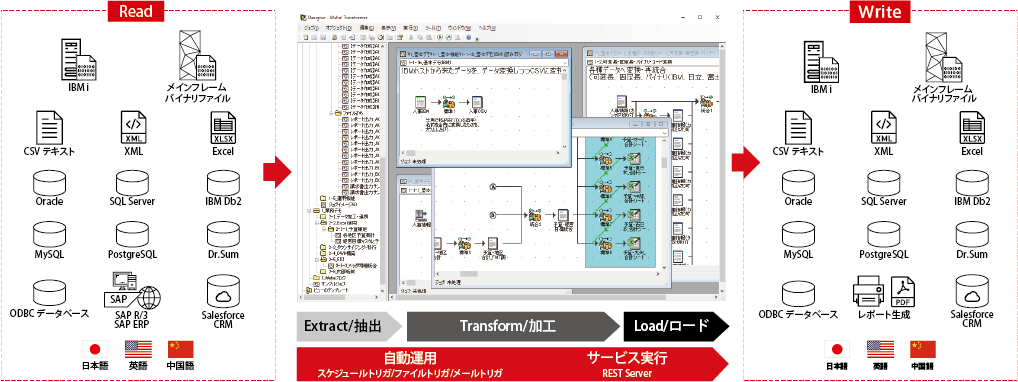This screenshot has height=382, width=1018.
Task: Select the PostgreSQL icon in Read panel
Action: 132,235
